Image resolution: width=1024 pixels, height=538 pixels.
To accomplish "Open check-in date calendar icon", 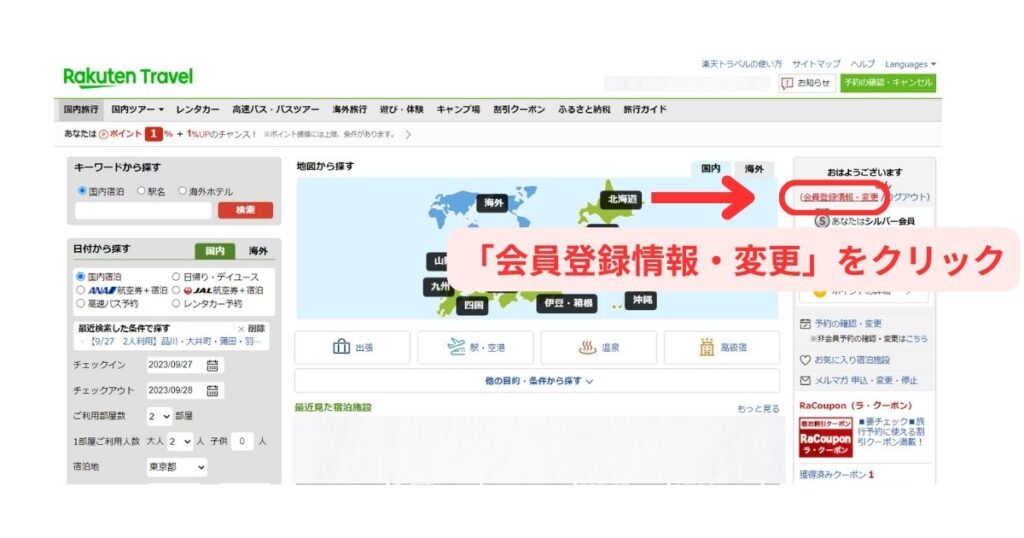I will (212, 365).
